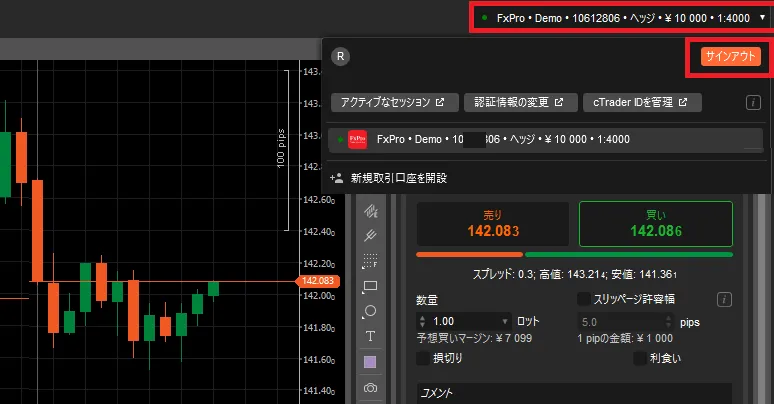This screenshot has height=404, width=774.
Task: Click 予想買いマージン: ¥7 099 text
Action: (x=474, y=339)
